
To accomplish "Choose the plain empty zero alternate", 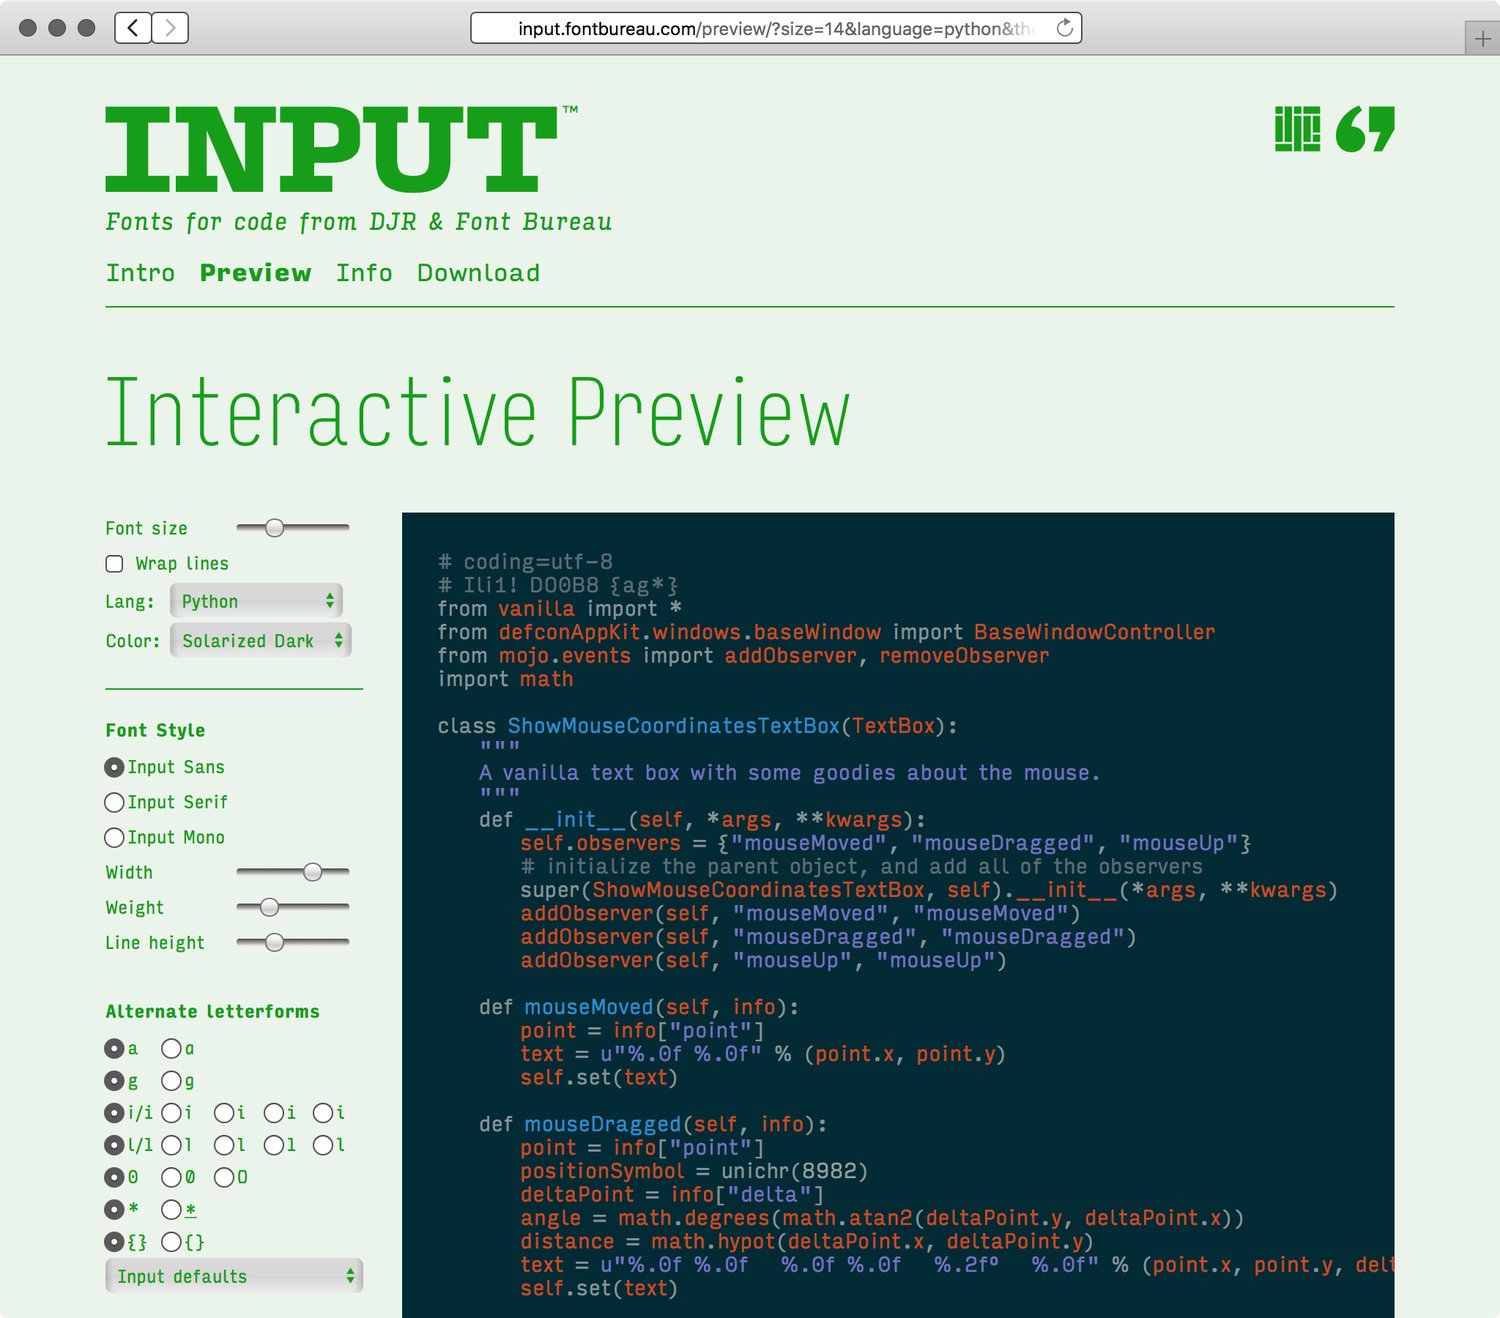I will click(224, 1177).
